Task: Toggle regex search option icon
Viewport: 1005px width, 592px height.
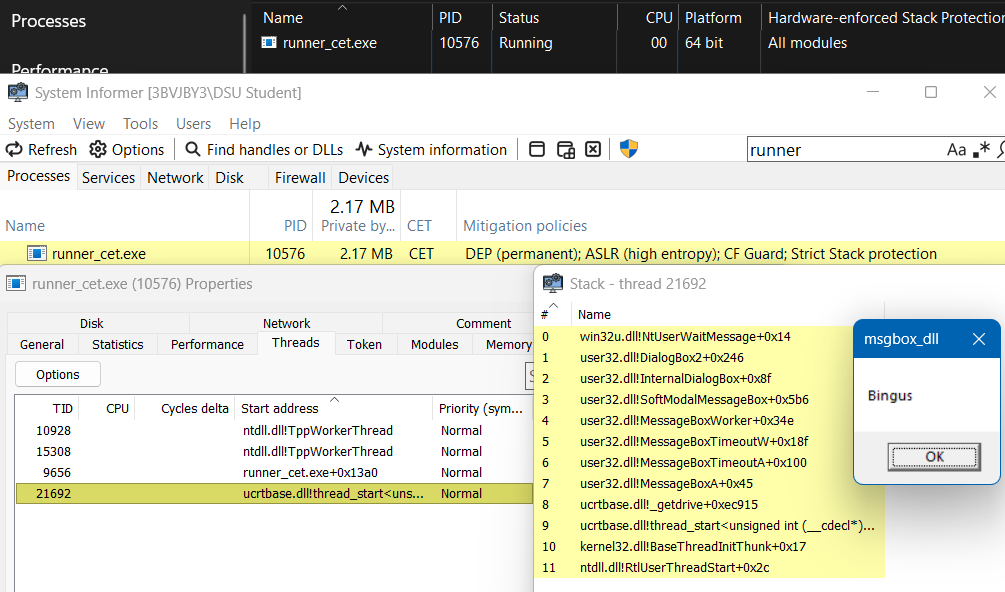Action: (981, 149)
